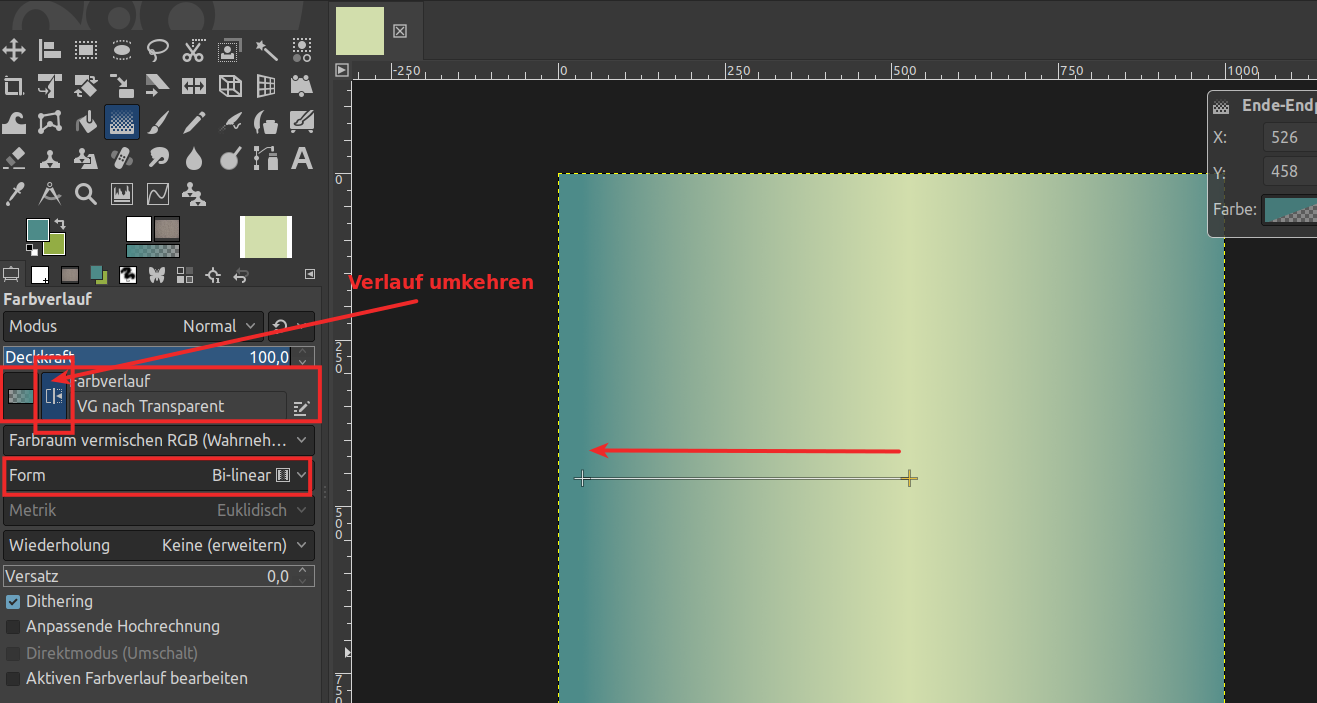Select the Airbrush tool
The height and width of the screenshot is (703, 1317).
230,122
